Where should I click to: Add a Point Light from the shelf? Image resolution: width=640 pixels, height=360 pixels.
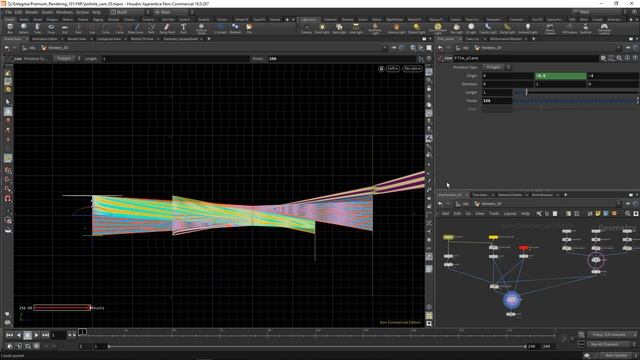pos(322,28)
